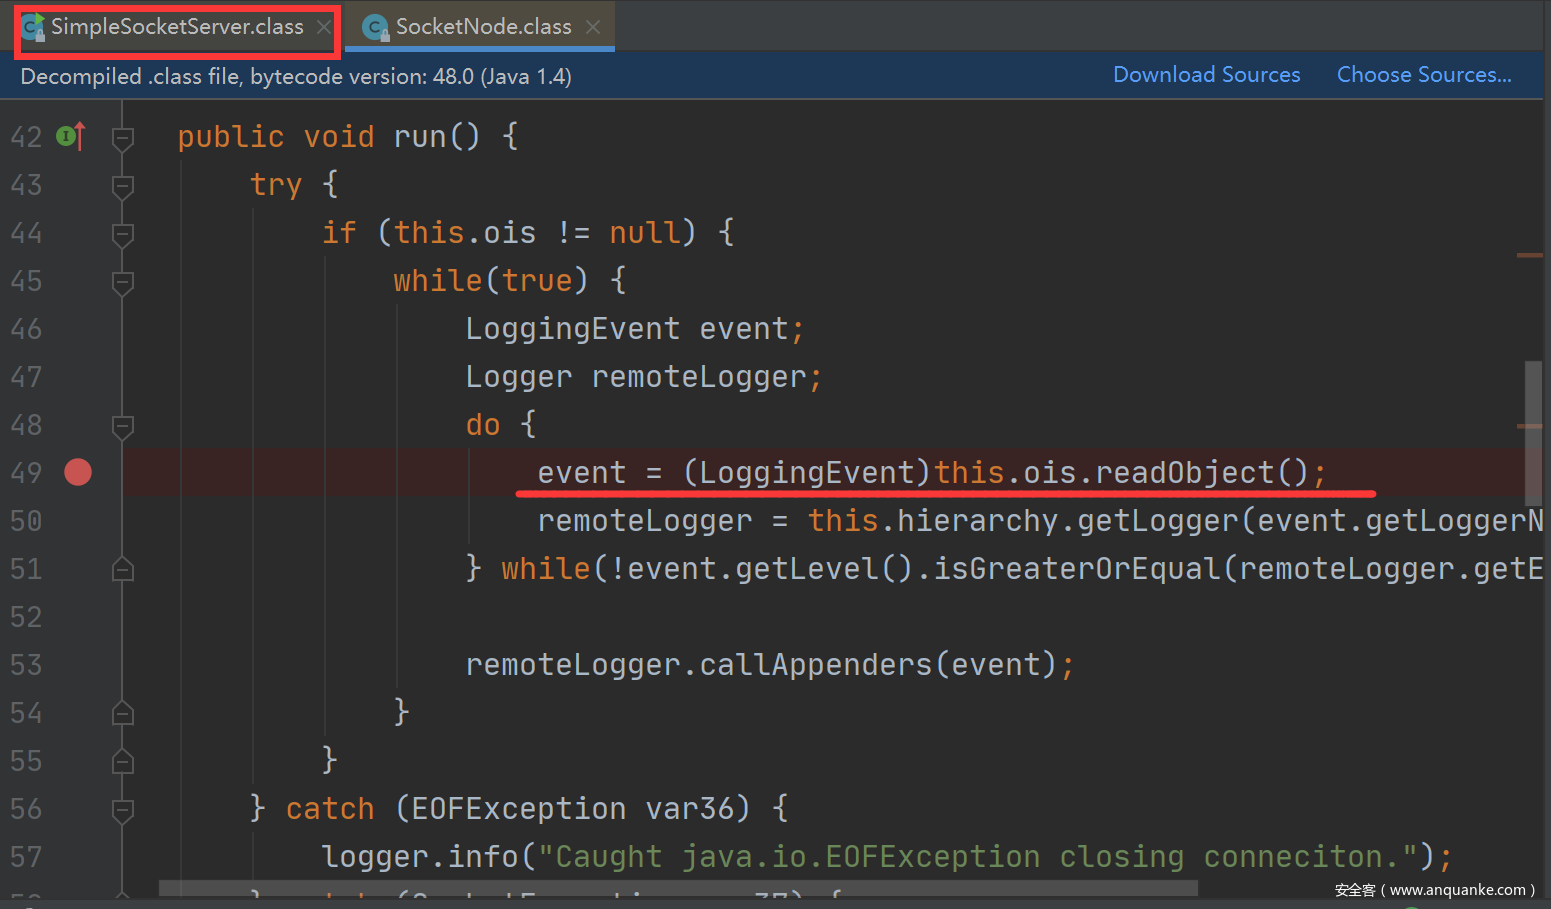This screenshot has width=1551, height=909.
Task: Select the SimpleSocketServer.class tab
Action: click(x=177, y=27)
